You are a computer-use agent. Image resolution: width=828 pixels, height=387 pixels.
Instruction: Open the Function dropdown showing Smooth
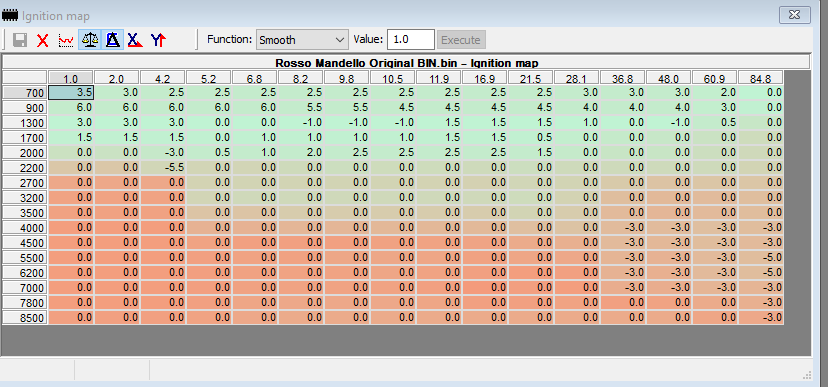[x=302, y=40]
